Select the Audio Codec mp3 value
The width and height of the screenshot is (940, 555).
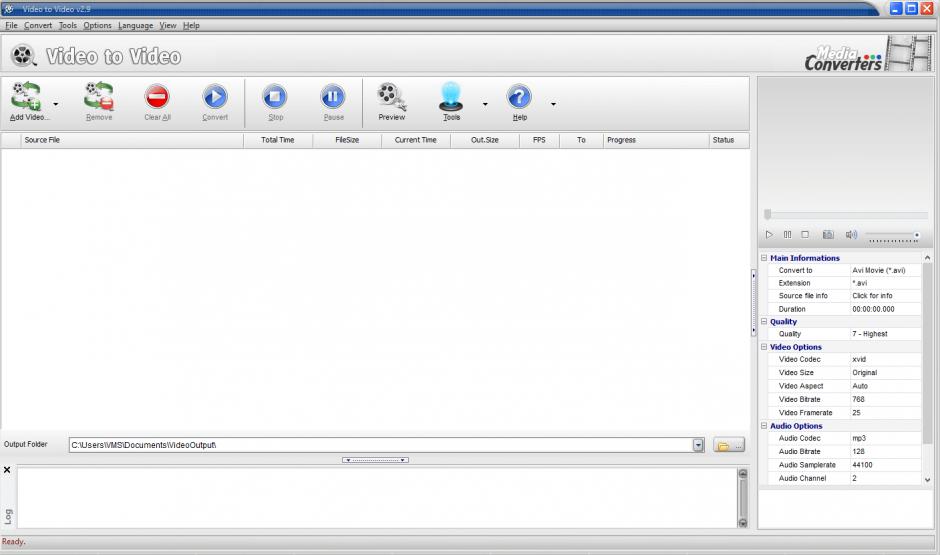(x=885, y=438)
